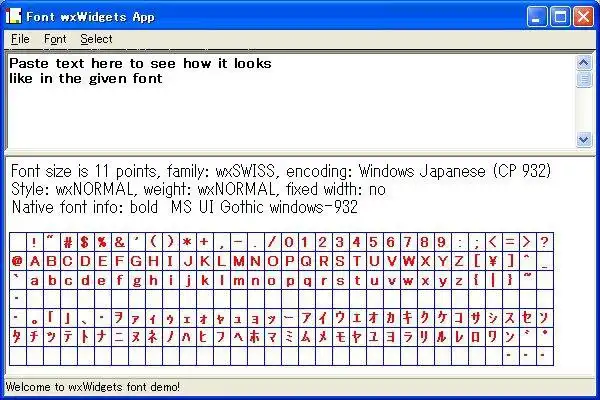
Task: Click the '¥' cell in the character grid
Action: coord(494,261)
